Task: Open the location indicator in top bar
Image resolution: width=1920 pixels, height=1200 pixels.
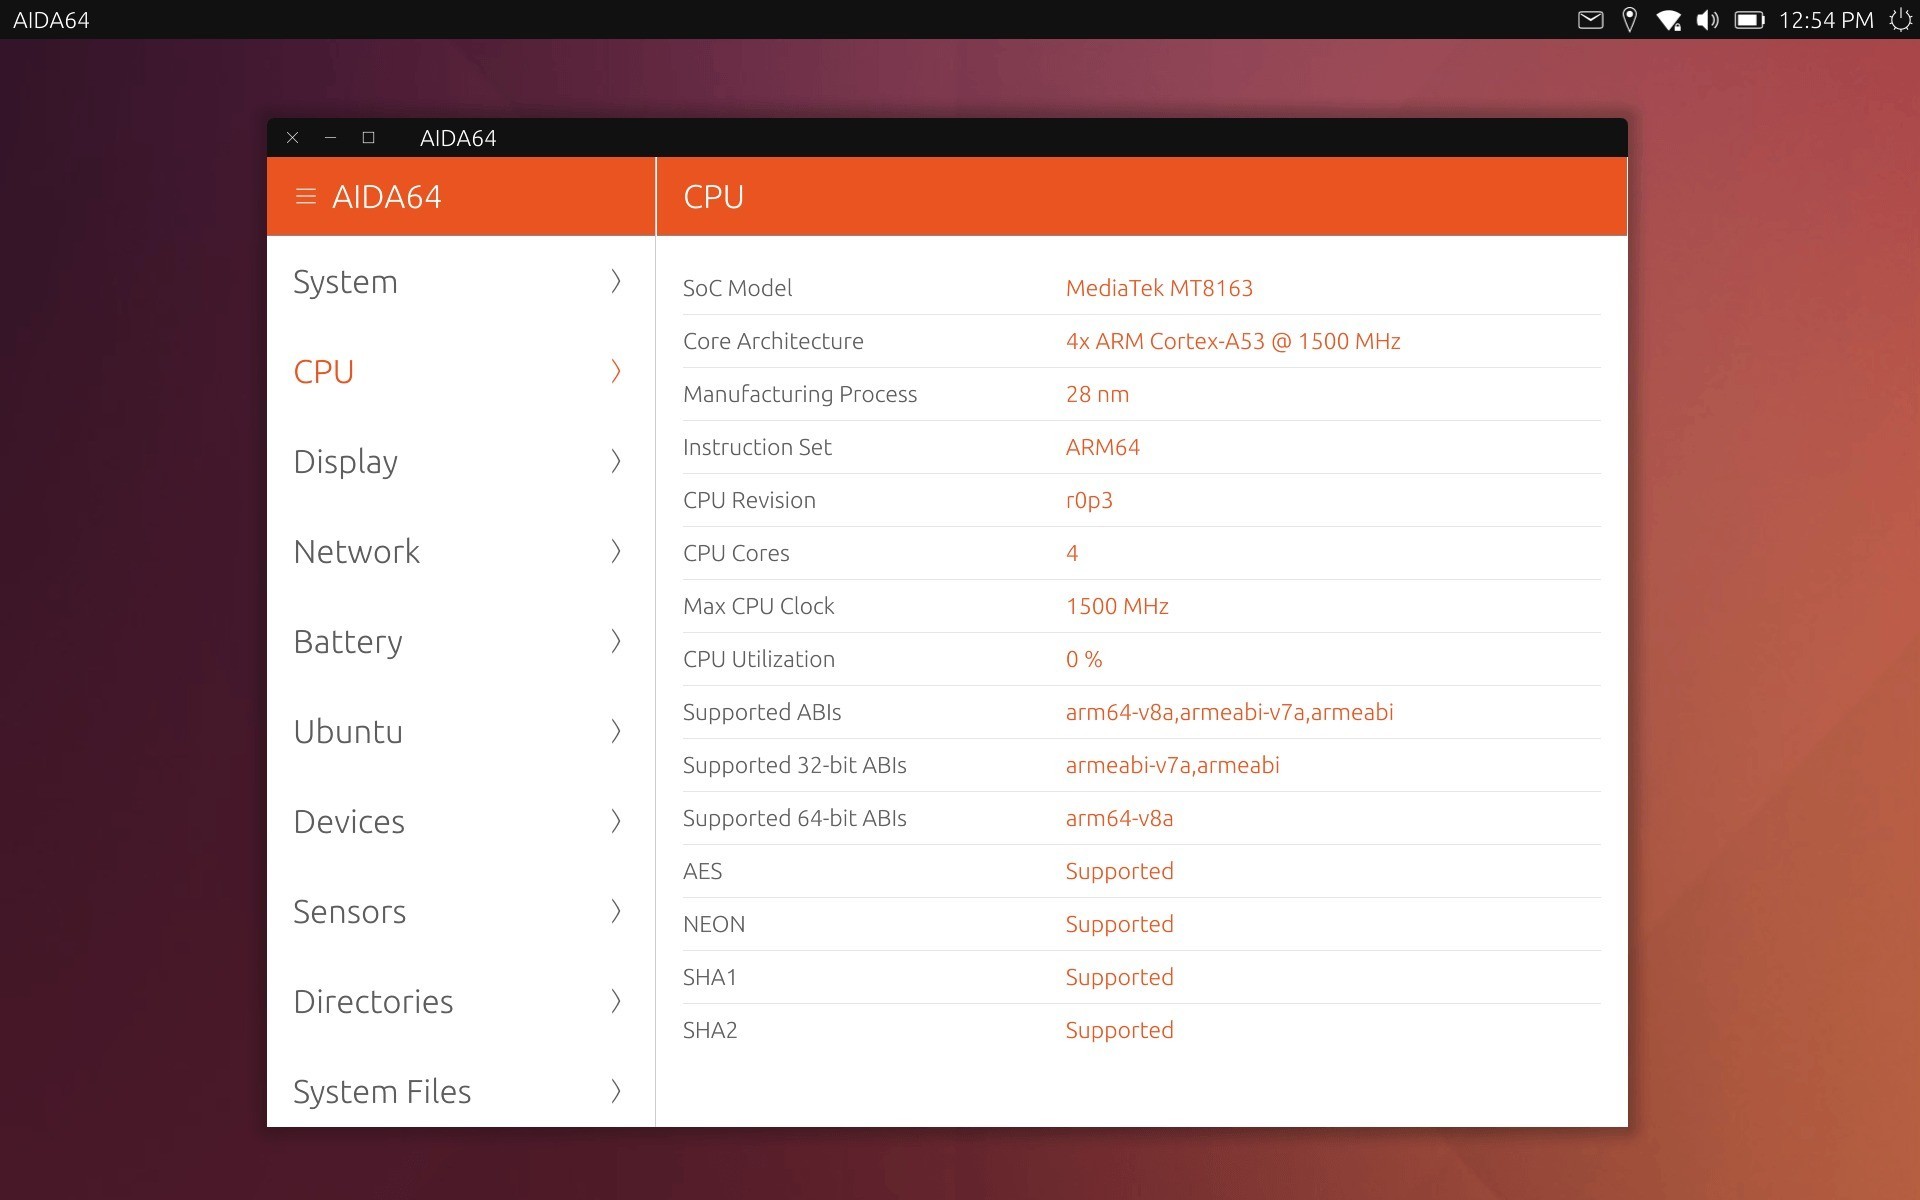Action: (x=1629, y=20)
